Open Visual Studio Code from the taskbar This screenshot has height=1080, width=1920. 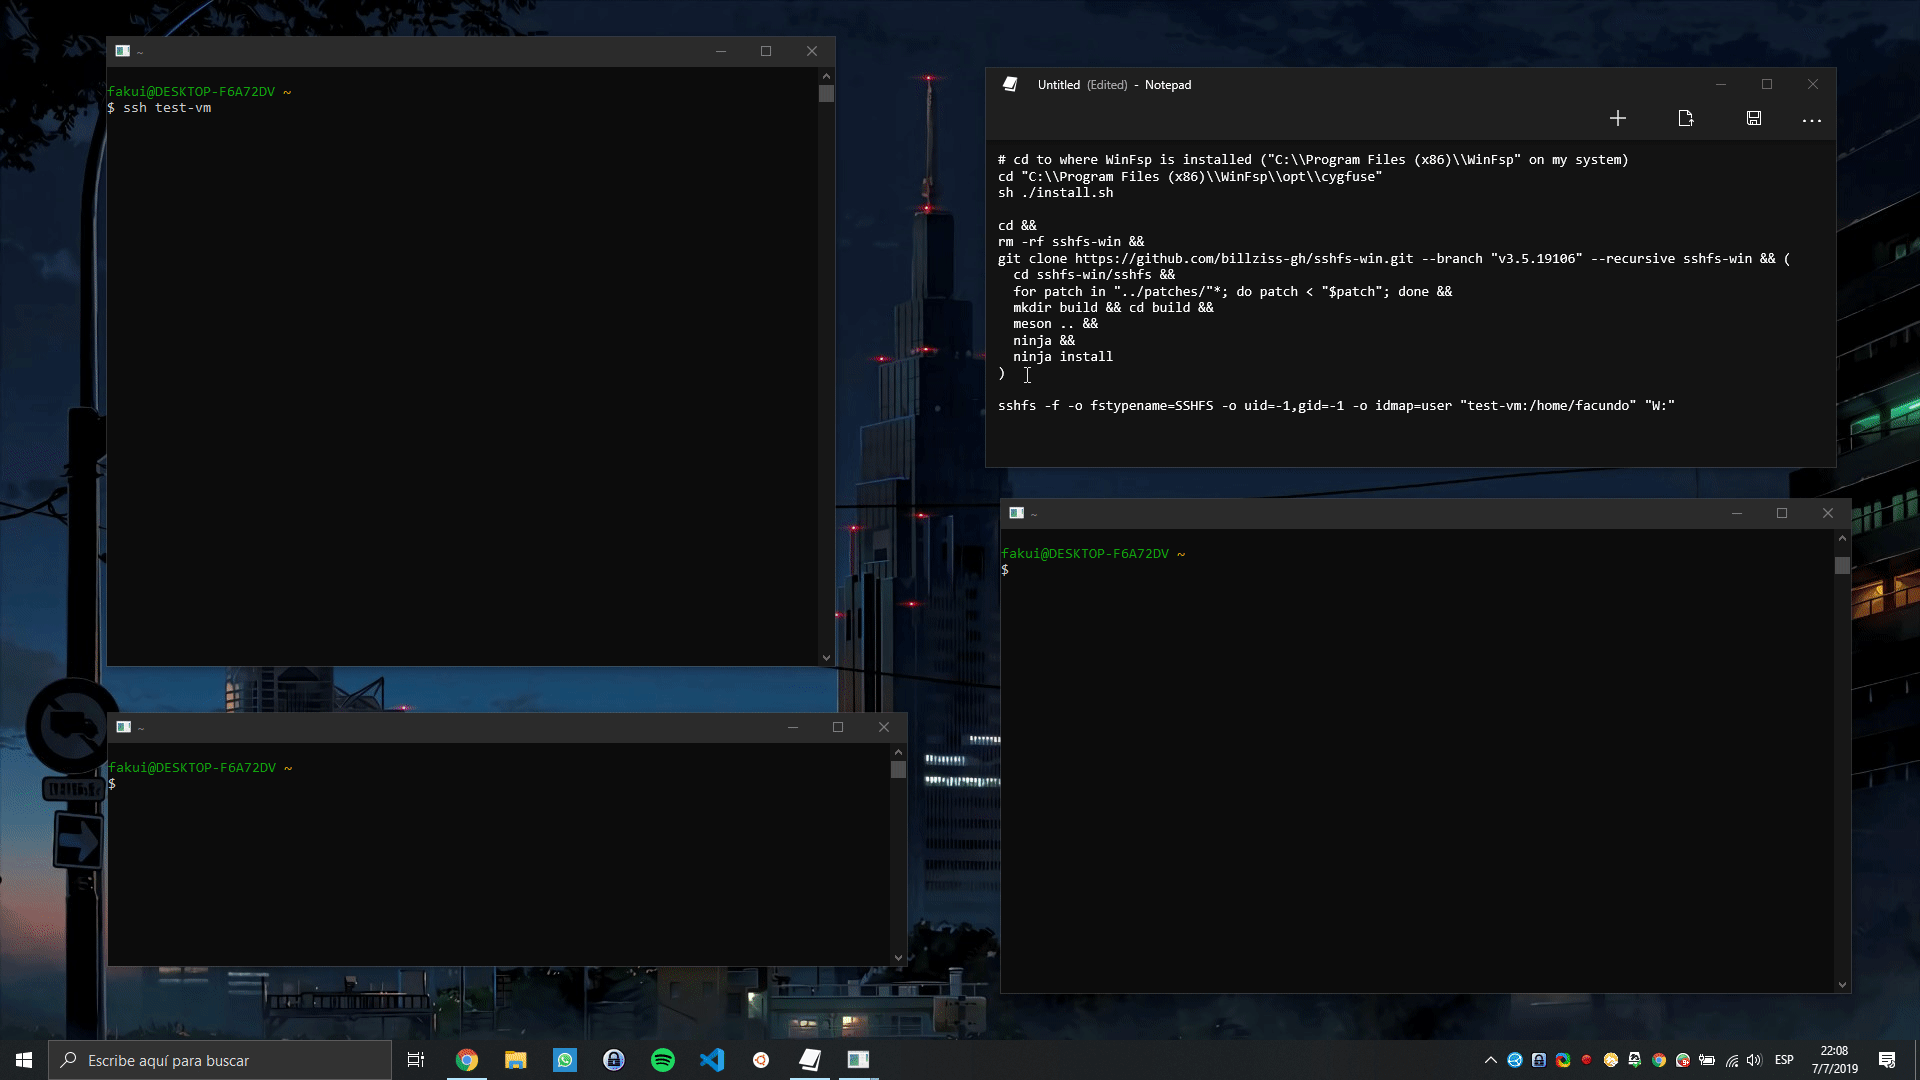point(712,1060)
